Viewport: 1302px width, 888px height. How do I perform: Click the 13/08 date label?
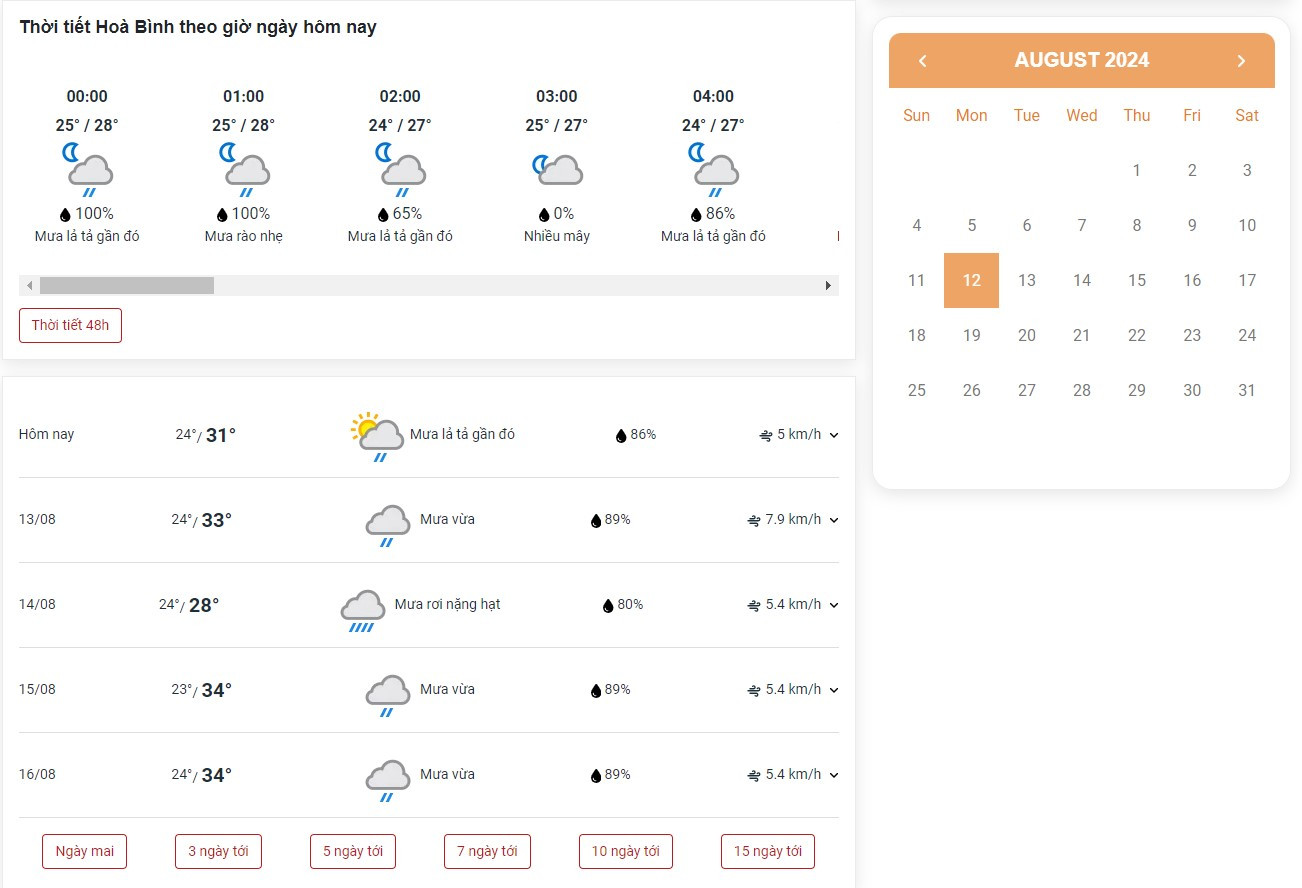coord(37,520)
